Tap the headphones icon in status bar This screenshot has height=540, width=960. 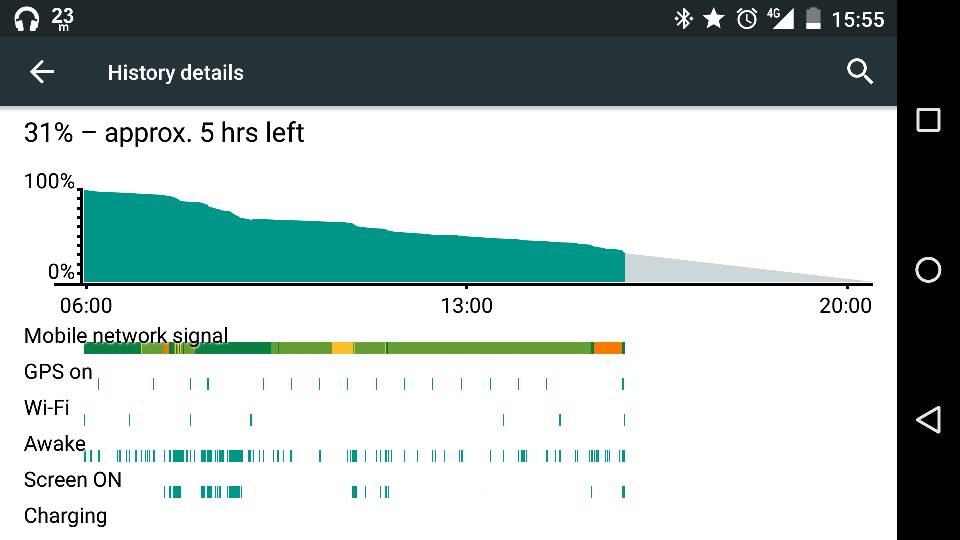coord(26,19)
